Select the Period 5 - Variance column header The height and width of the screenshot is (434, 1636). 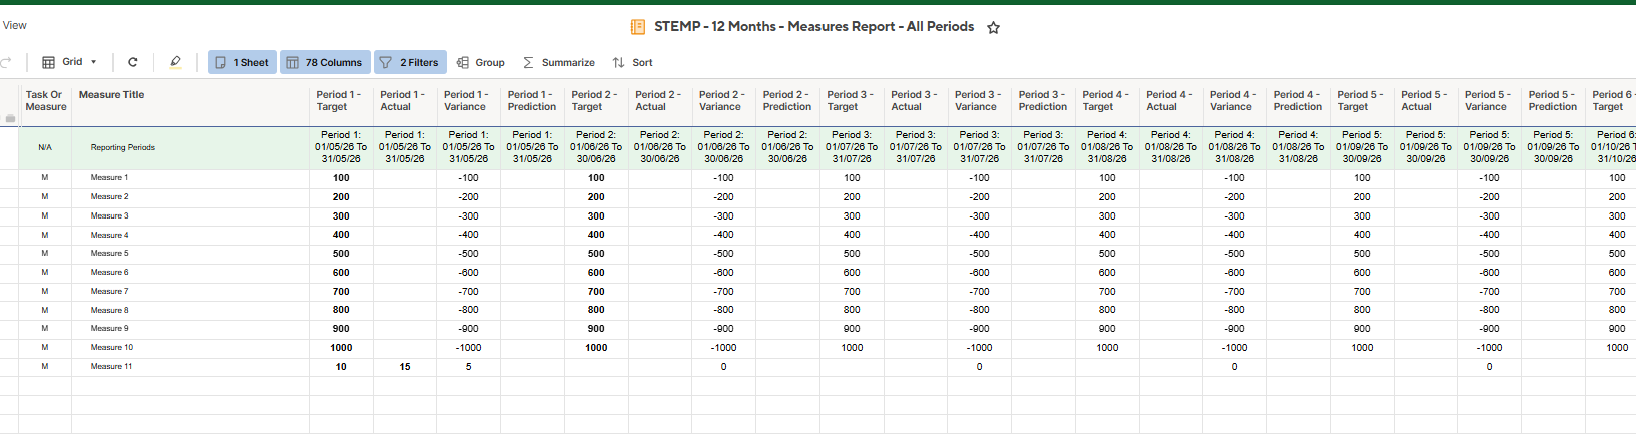point(1490,101)
